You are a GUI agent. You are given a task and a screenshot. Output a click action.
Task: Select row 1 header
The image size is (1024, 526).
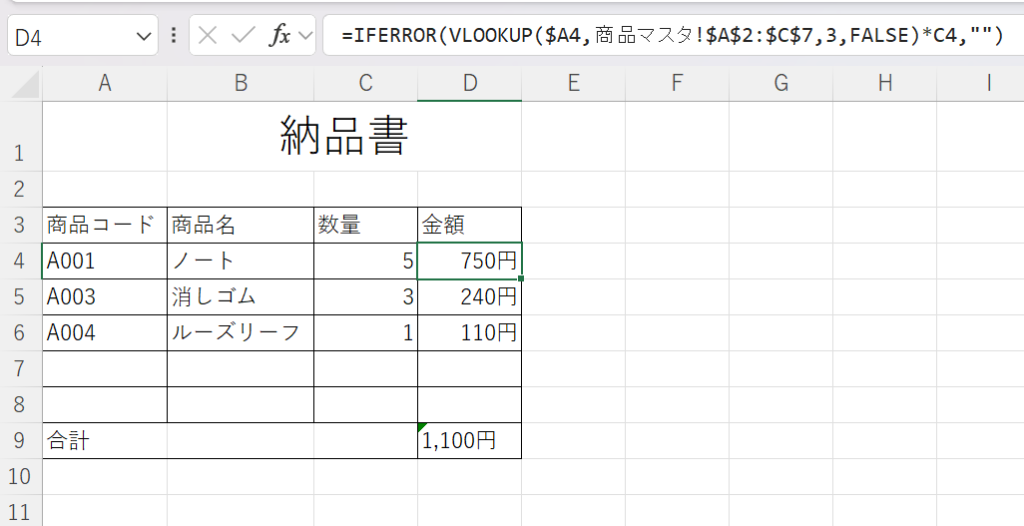(x=21, y=137)
